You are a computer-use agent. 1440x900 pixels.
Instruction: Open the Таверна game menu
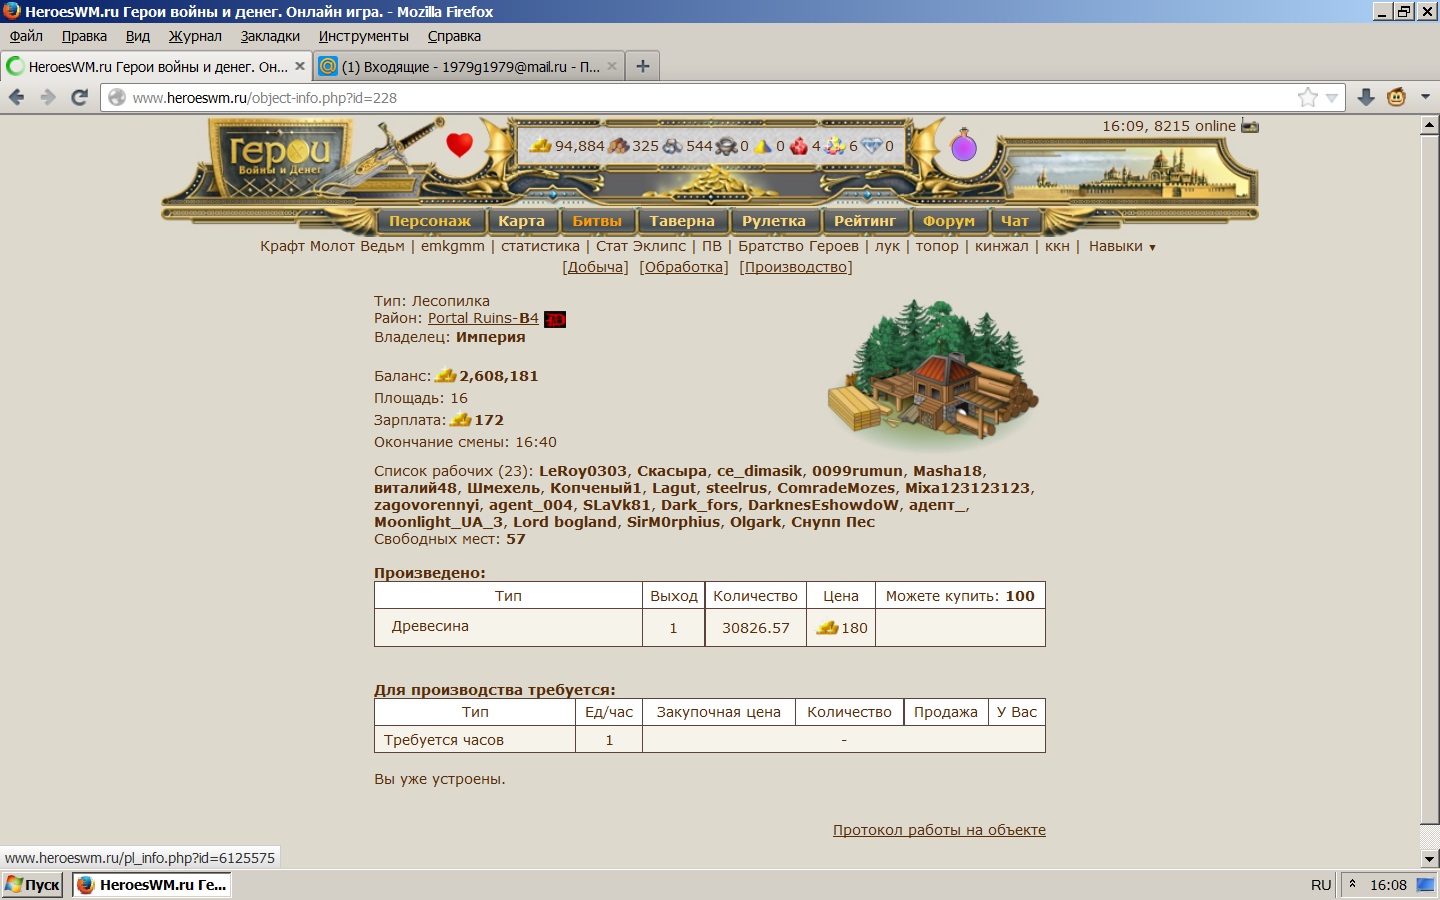pos(682,221)
